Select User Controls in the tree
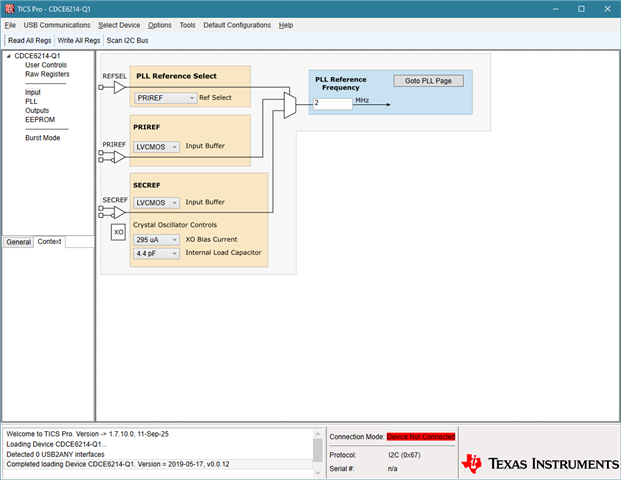 click(x=46, y=65)
